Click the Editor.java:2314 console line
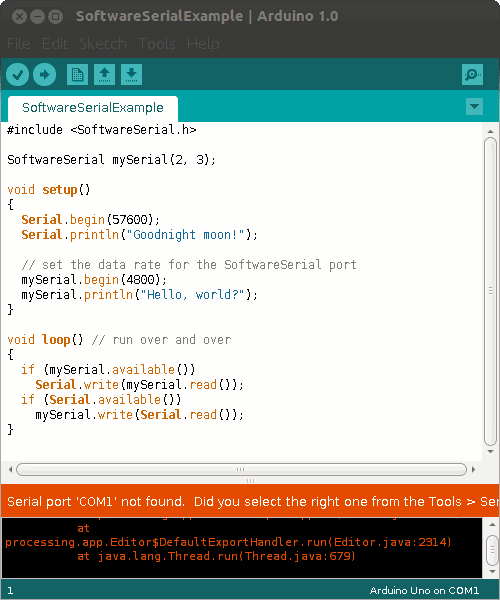 (228, 542)
